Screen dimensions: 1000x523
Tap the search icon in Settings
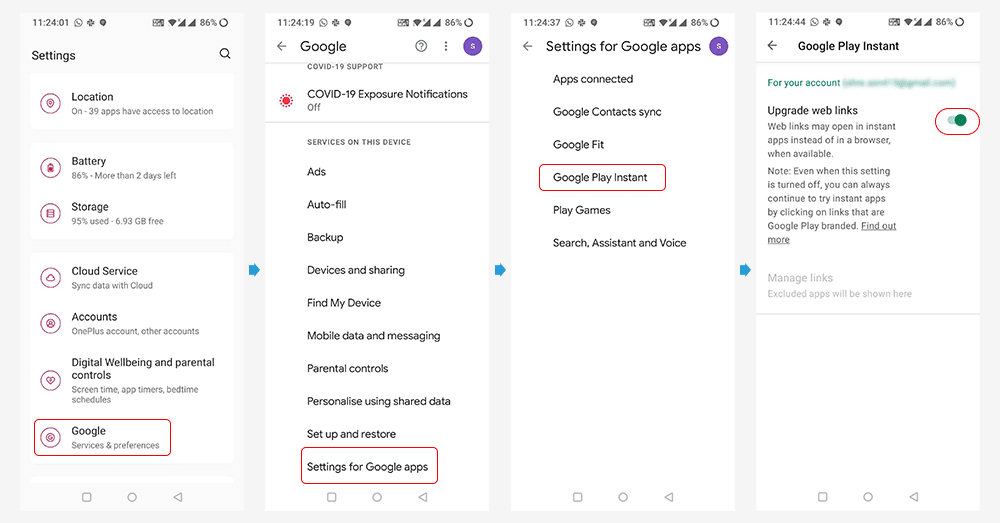pos(224,54)
